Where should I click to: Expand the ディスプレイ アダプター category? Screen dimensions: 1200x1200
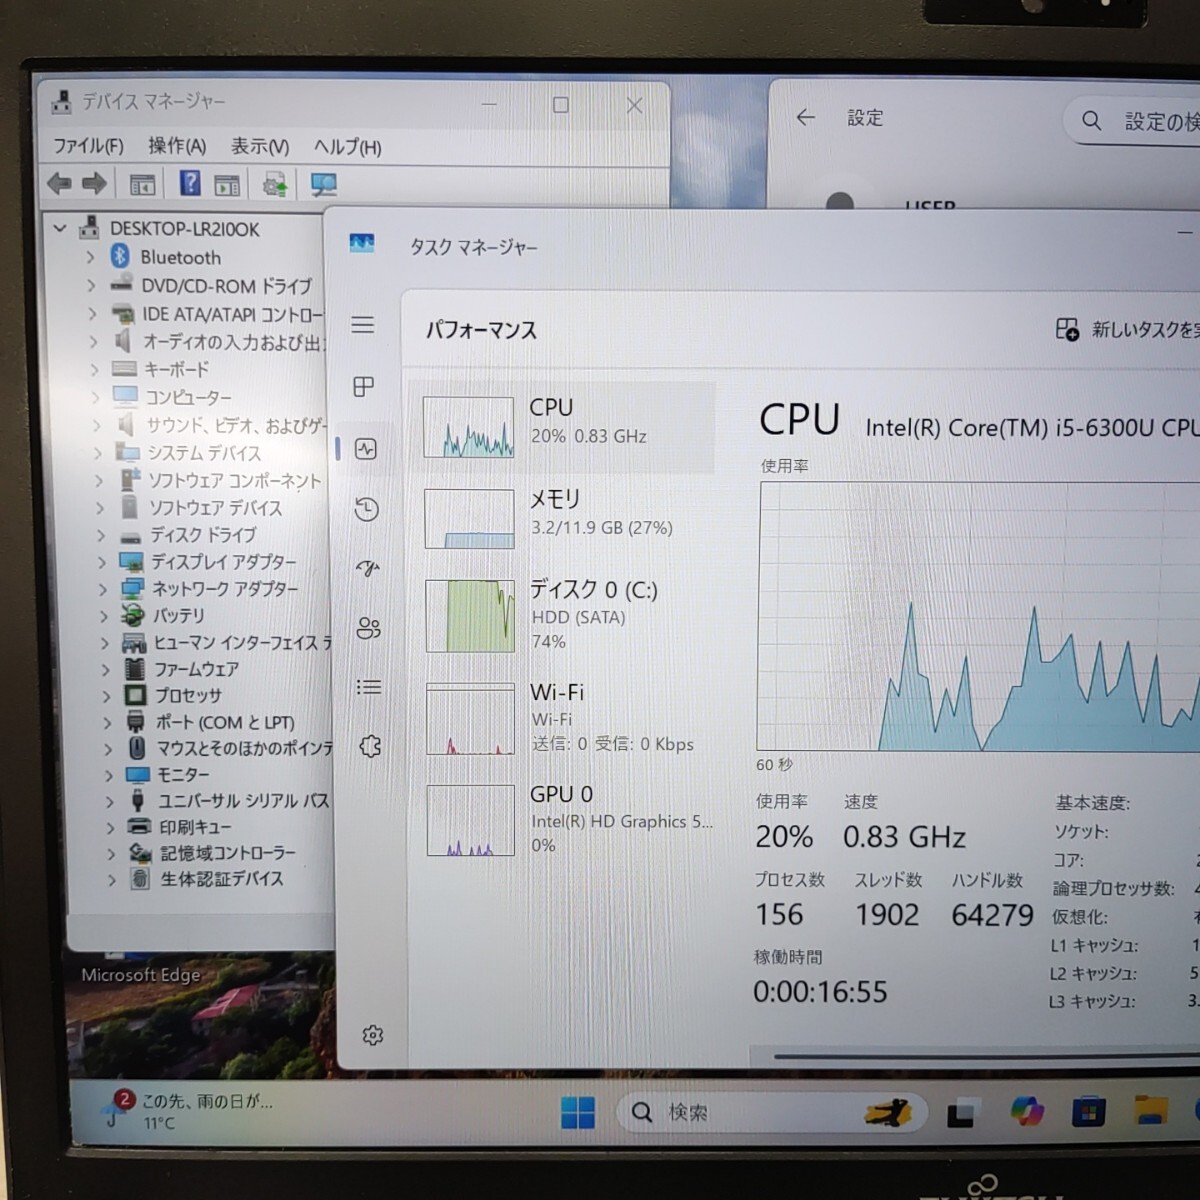pyautogui.click(x=102, y=562)
